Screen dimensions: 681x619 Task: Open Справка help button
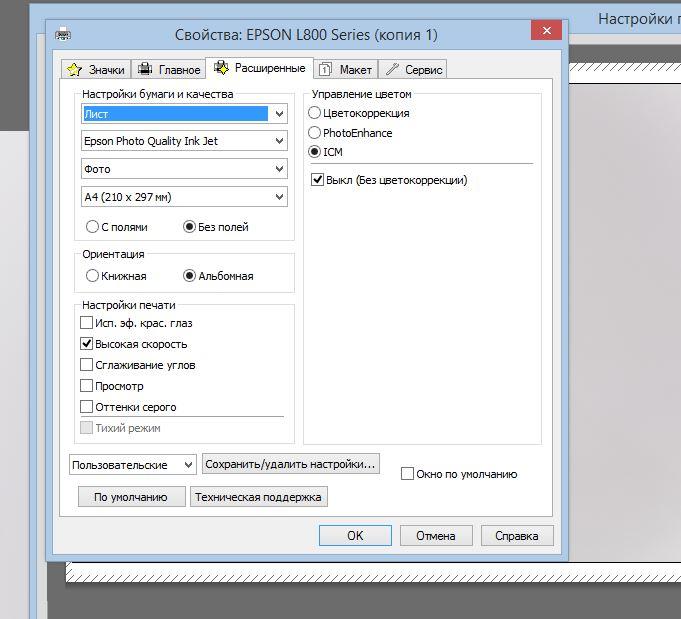point(517,536)
